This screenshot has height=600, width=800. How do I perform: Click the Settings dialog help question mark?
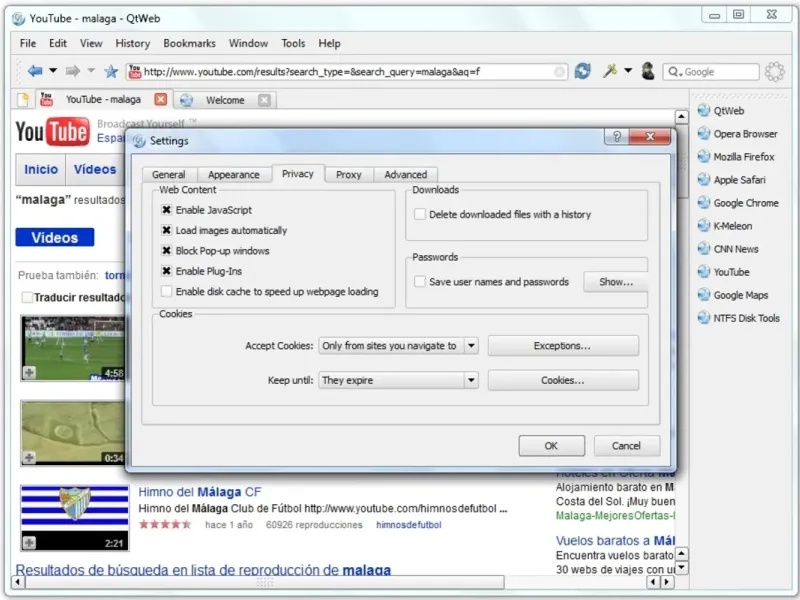coord(617,136)
